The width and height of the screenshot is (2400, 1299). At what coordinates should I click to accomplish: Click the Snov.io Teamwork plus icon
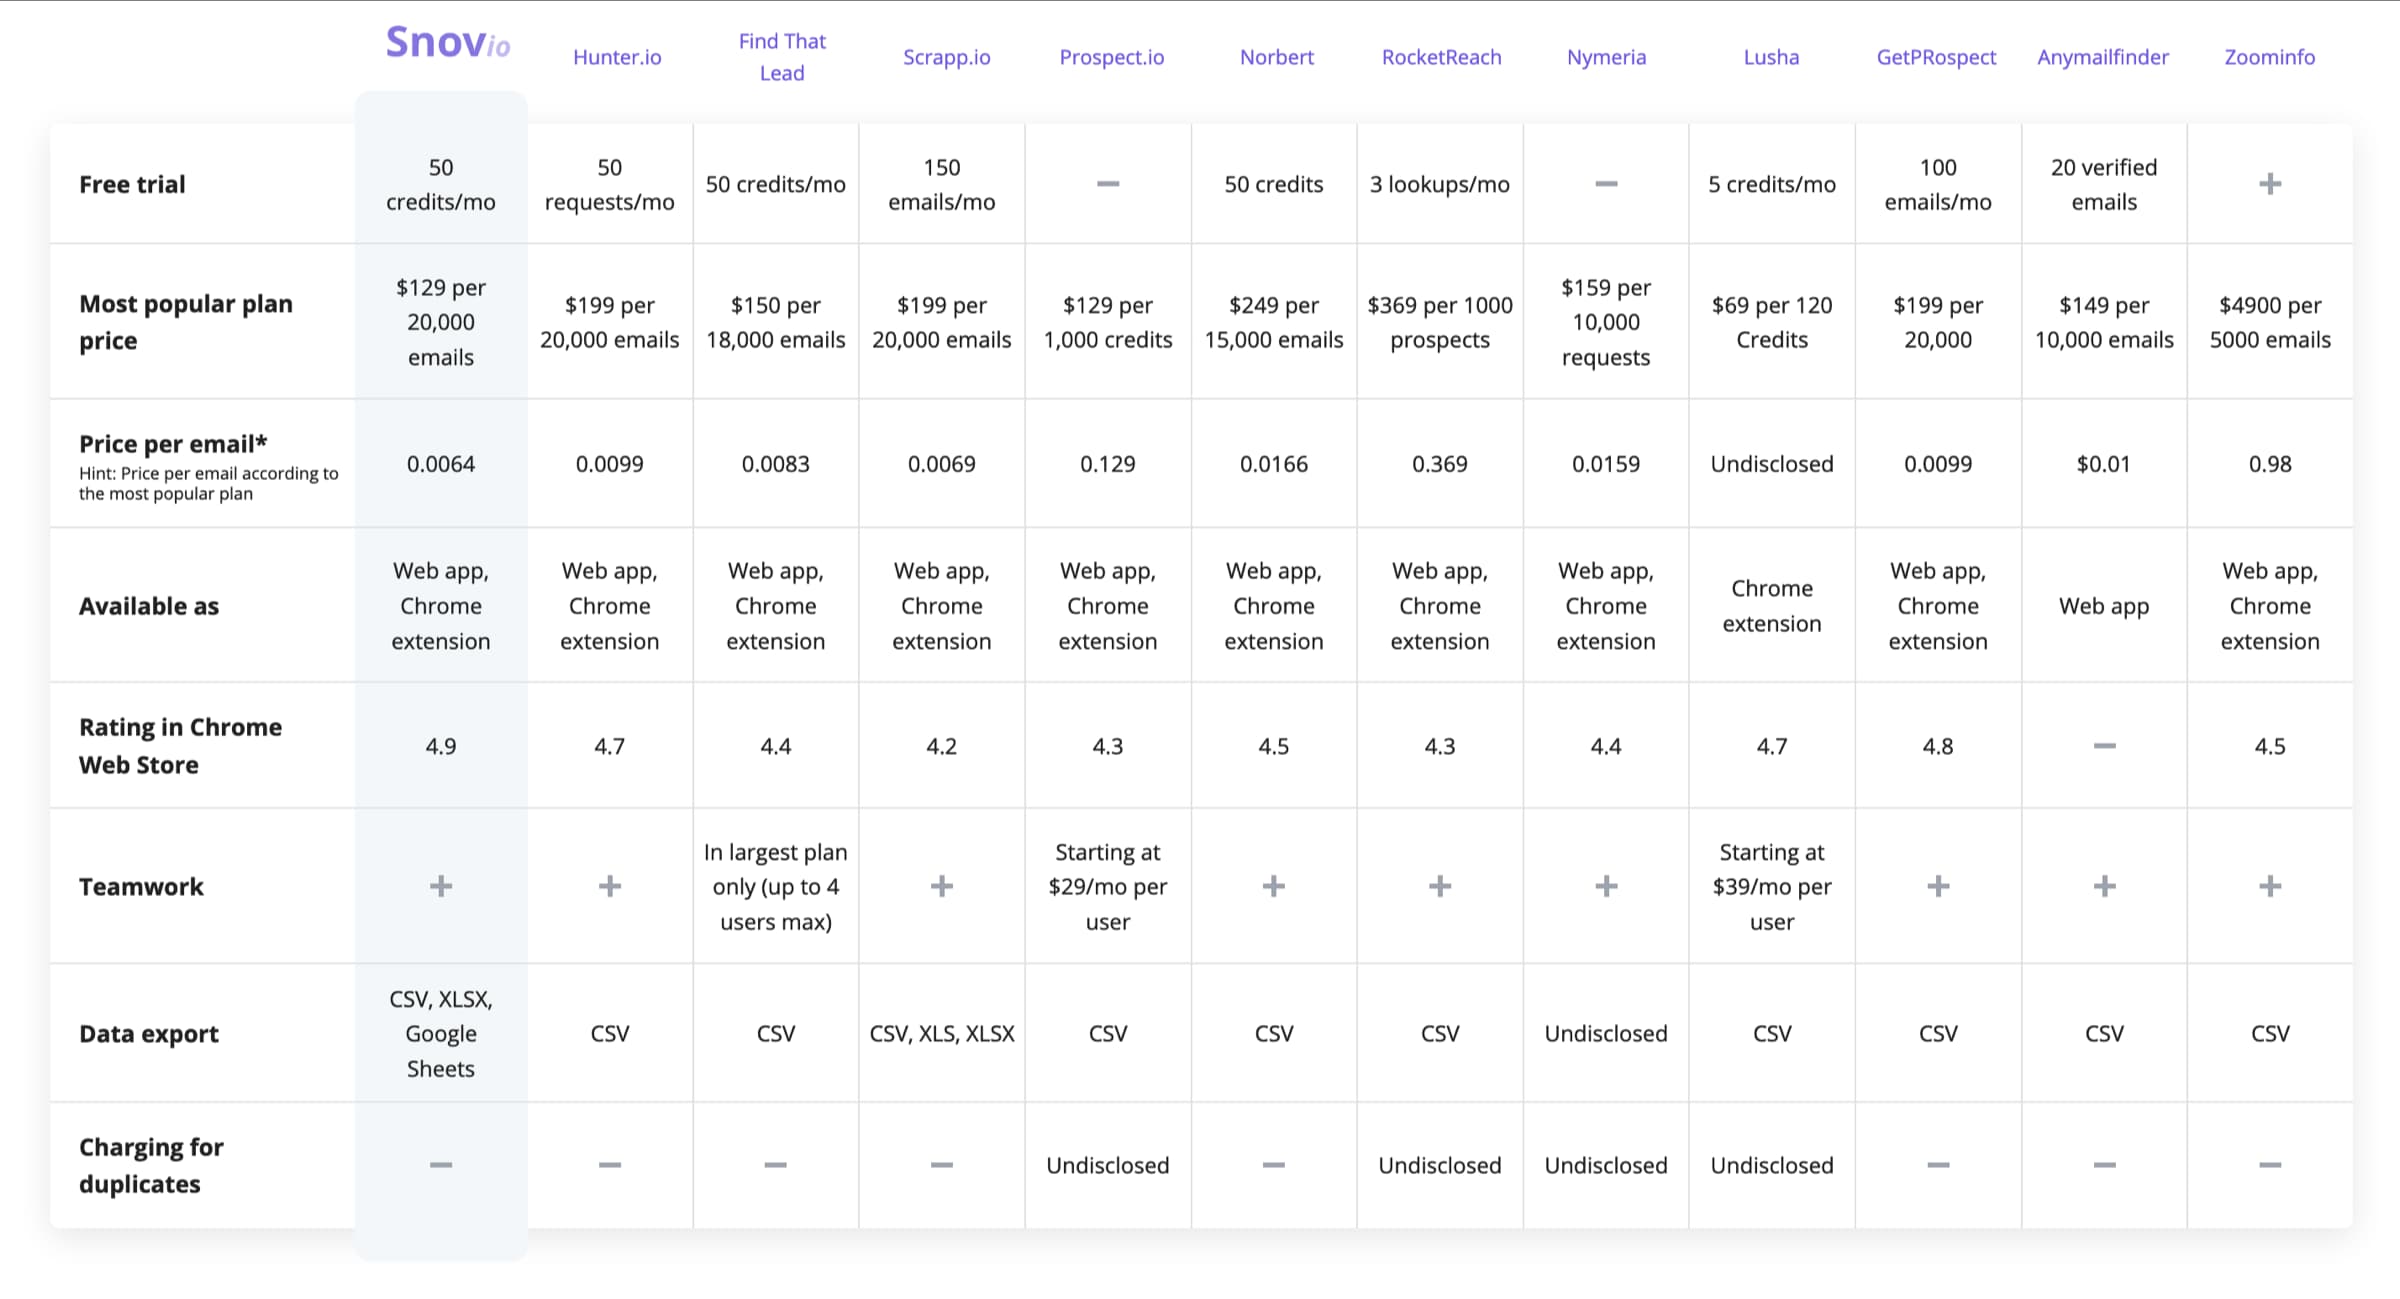tap(441, 886)
